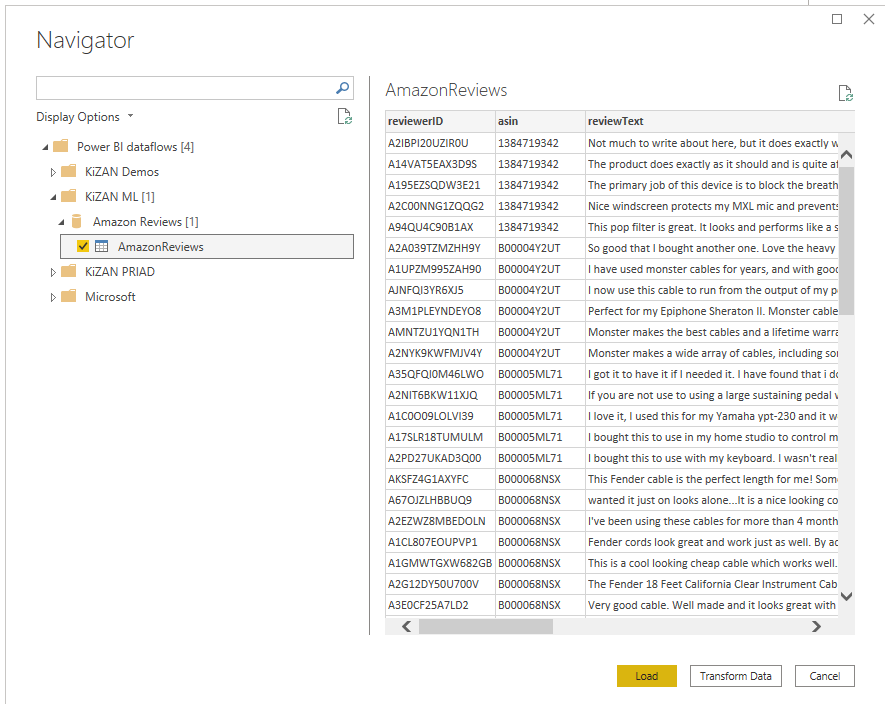This screenshot has height=704, width=885.
Task: Click the KiZAN PRIAD folder icon
Action: pos(70,271)
